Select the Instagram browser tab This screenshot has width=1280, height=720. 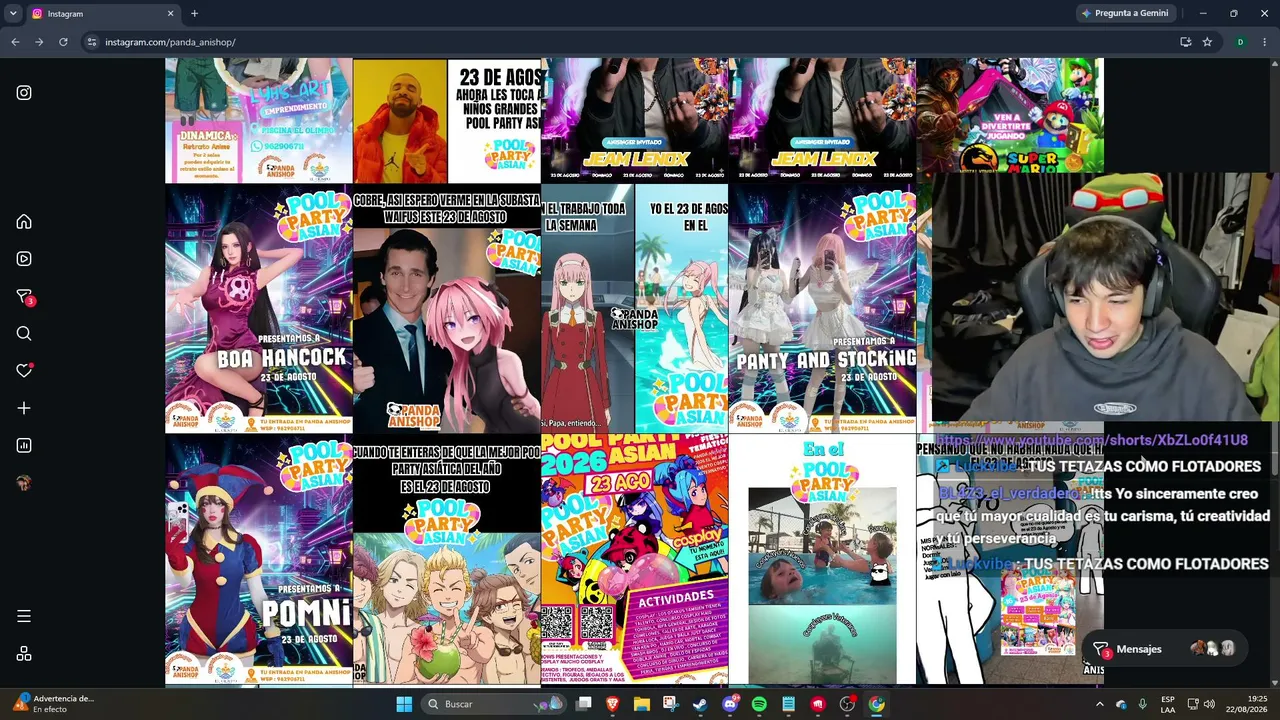click(103, 14)
